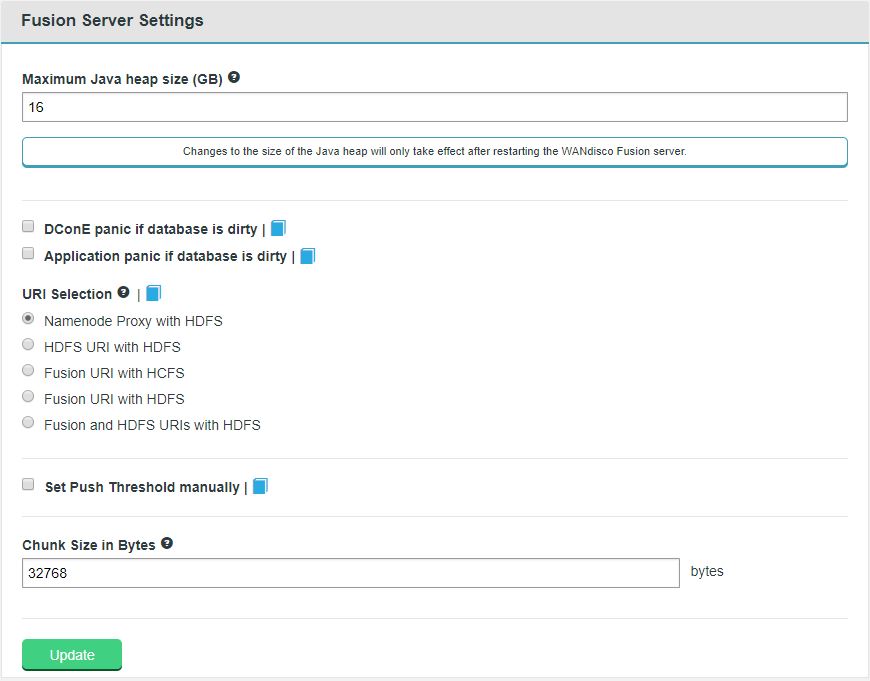This screenshot has width=870, height=681.
Task: Enable Application panic if database is dirty
Action: [27, 253]
